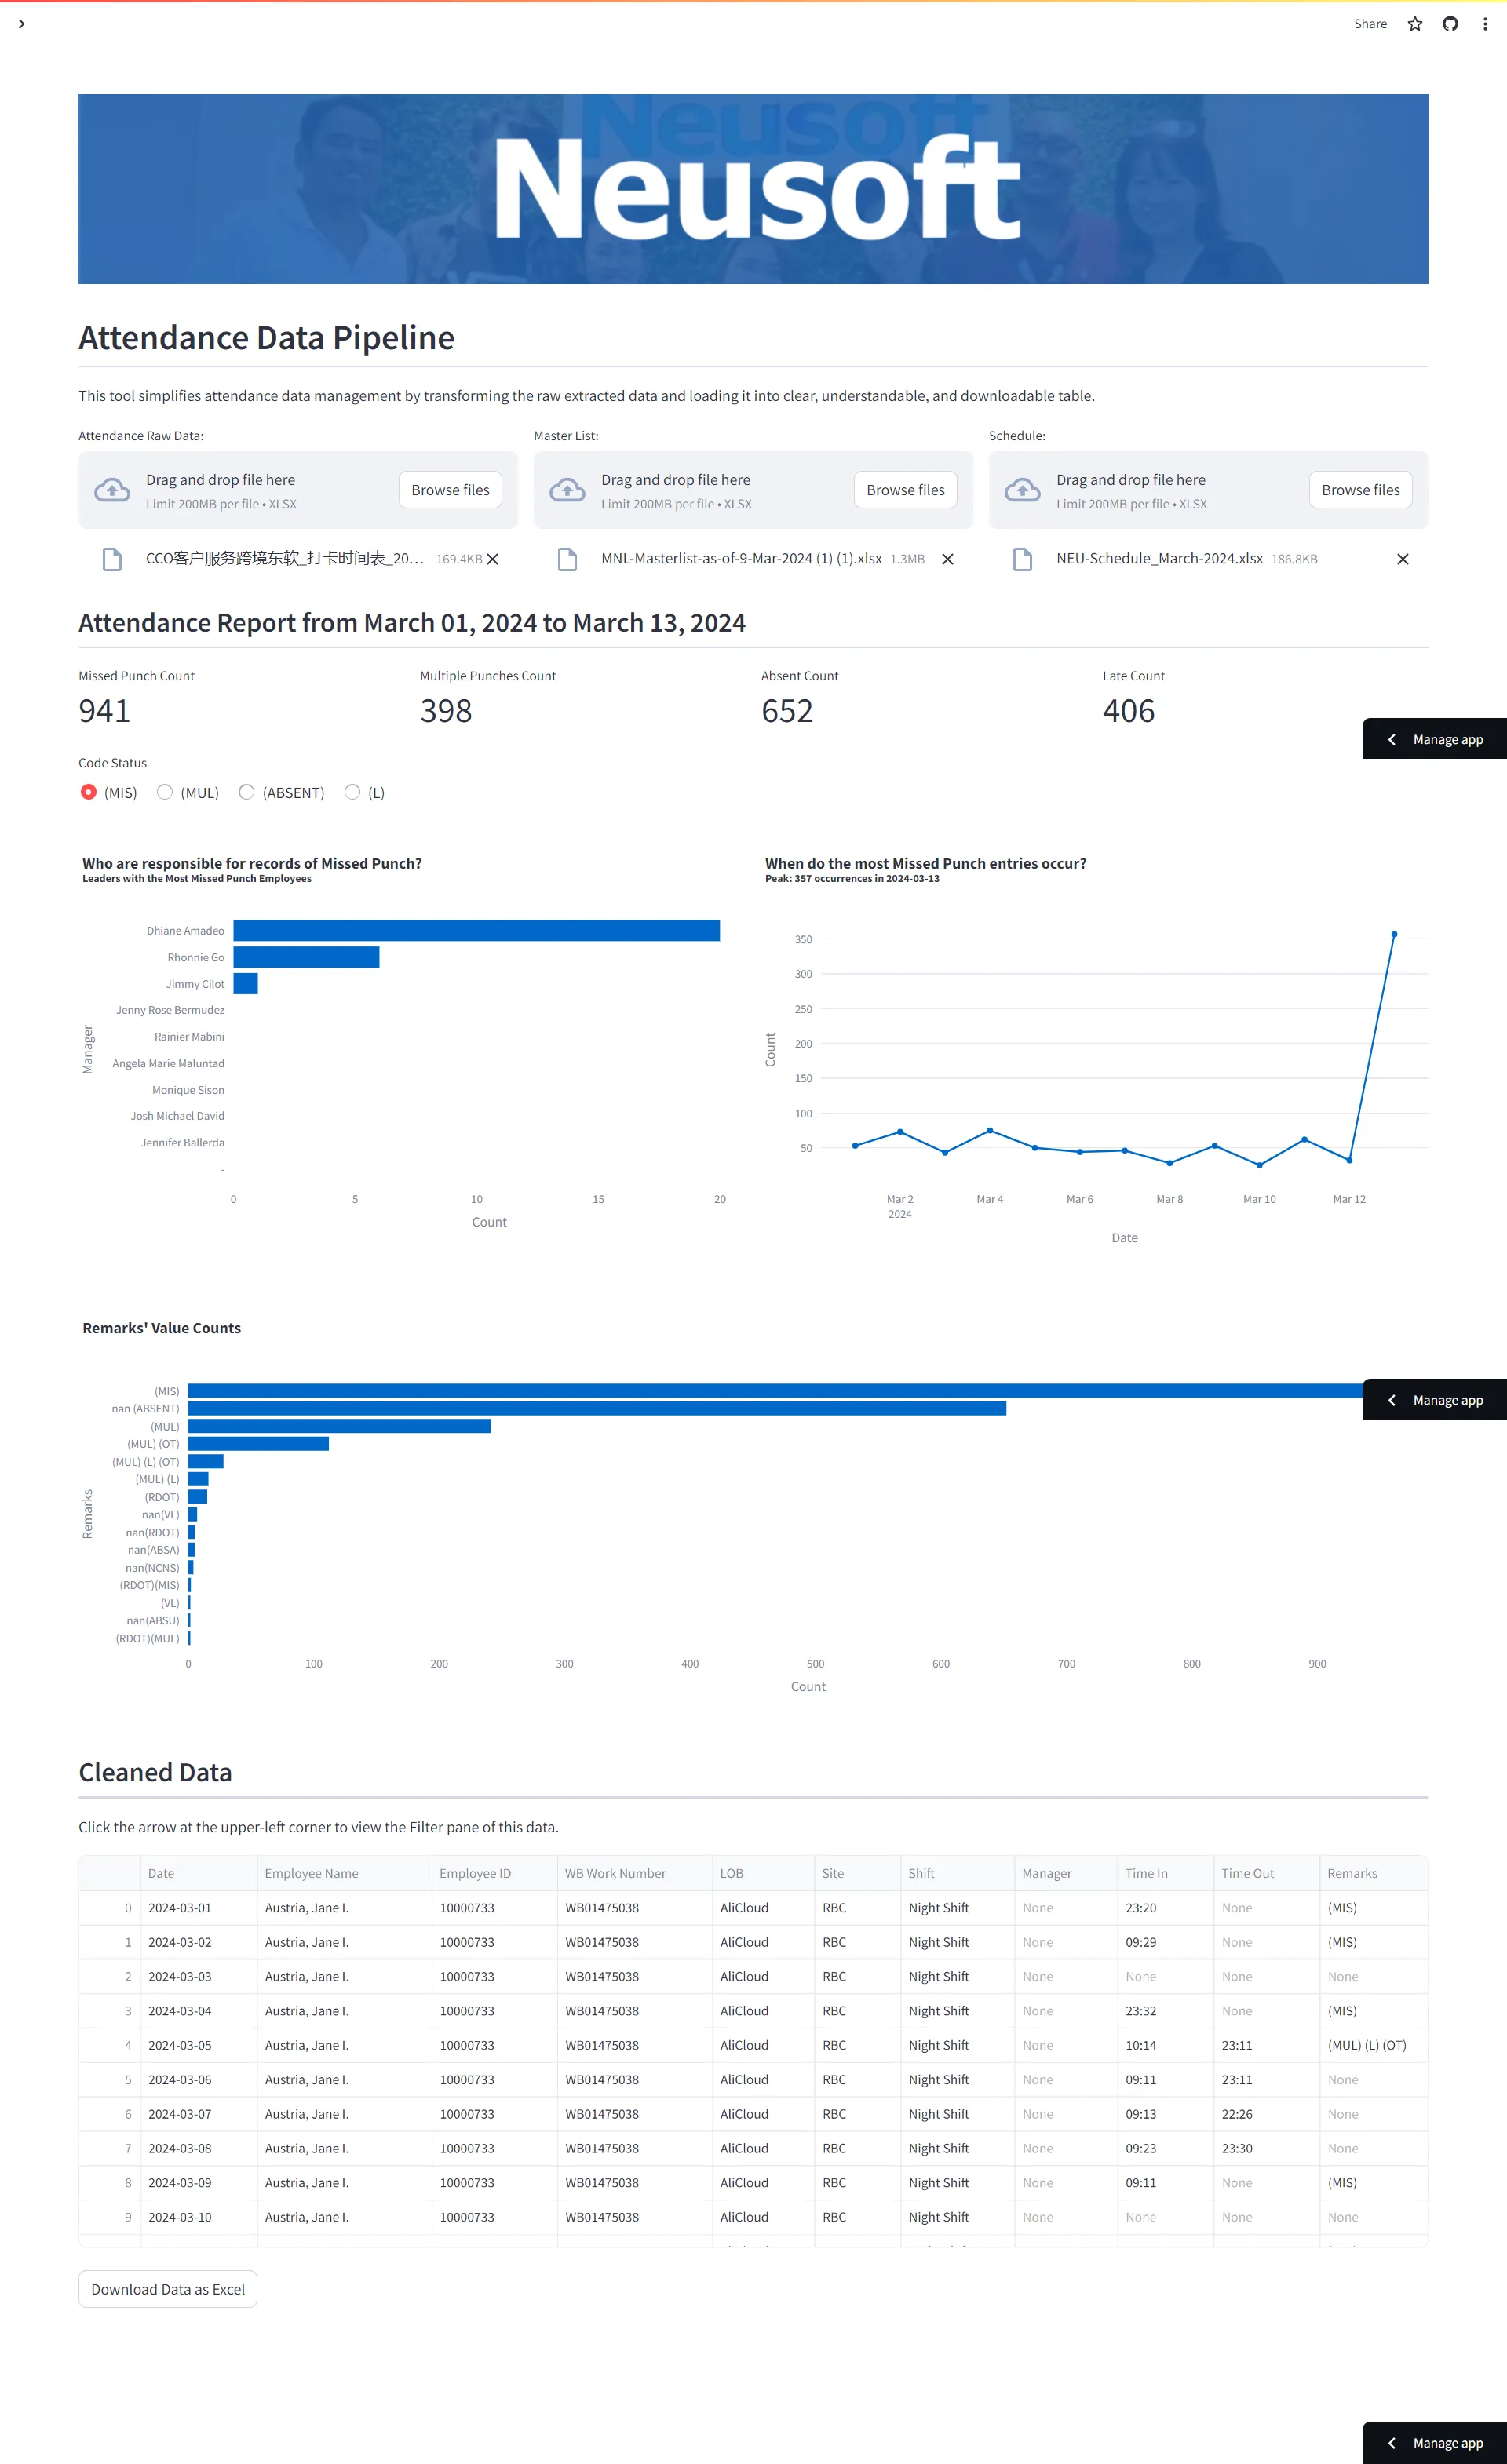1507x2464 pixels.
Task: Click the Manager column header
Action: [x=1065, y=1873]
